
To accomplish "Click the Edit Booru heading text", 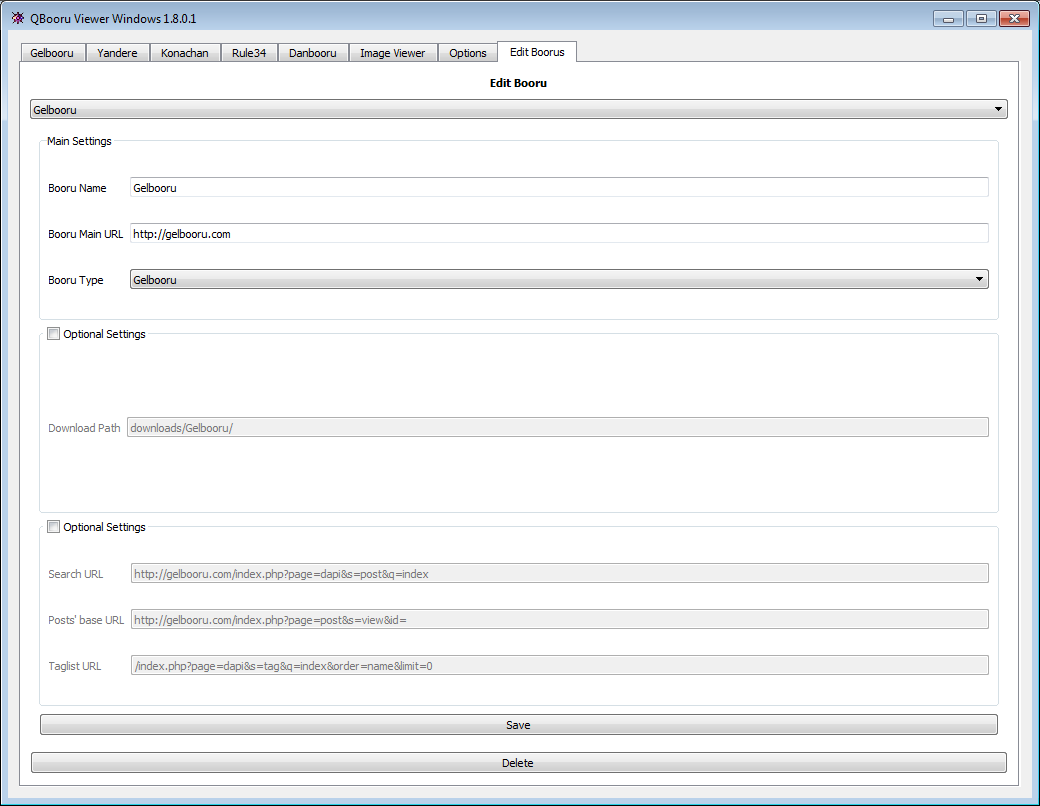I will [519, 83].
